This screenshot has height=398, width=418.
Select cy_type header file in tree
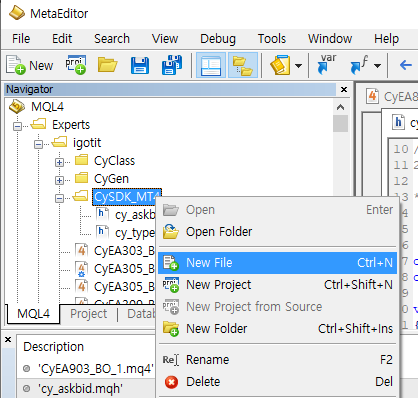pyautogui.click(x=135, y=233)
